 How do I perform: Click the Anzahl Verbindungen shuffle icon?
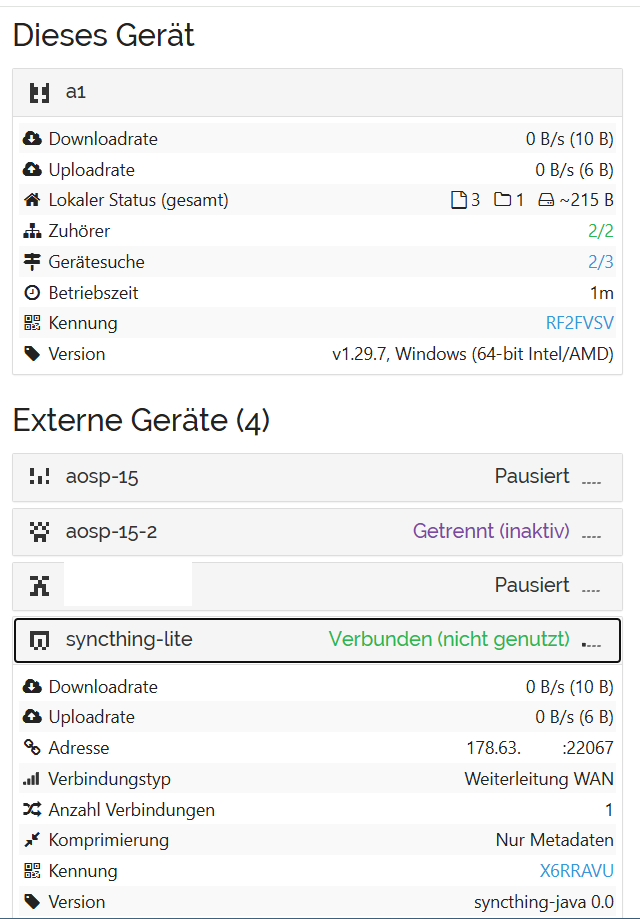point(32,809)
